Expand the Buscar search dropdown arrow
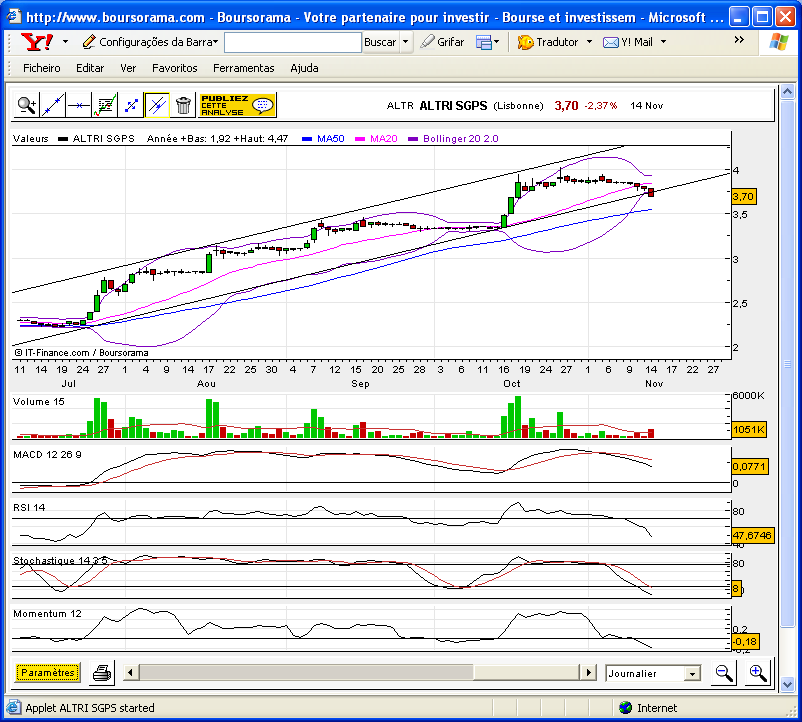802x722 pixels. coord(406,42)
